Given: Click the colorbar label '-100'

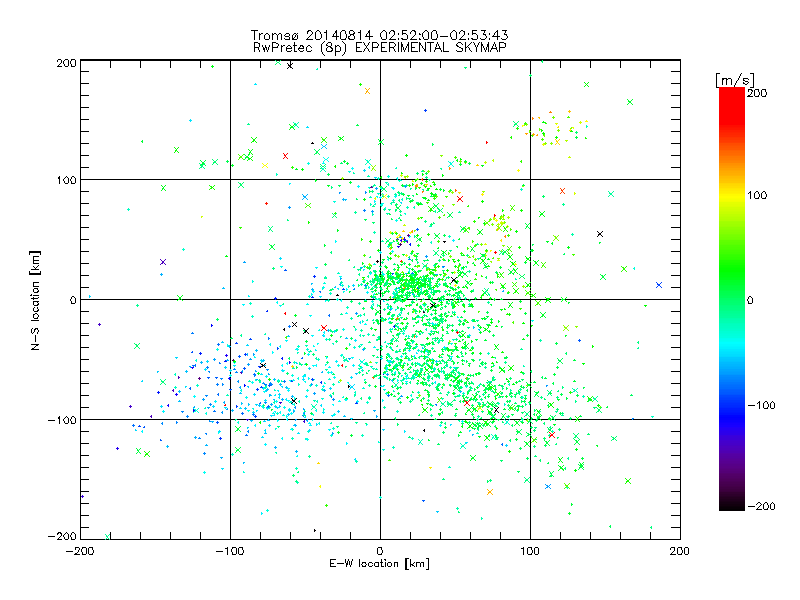Looking at the screenshot, I should [x=761, y=406].
